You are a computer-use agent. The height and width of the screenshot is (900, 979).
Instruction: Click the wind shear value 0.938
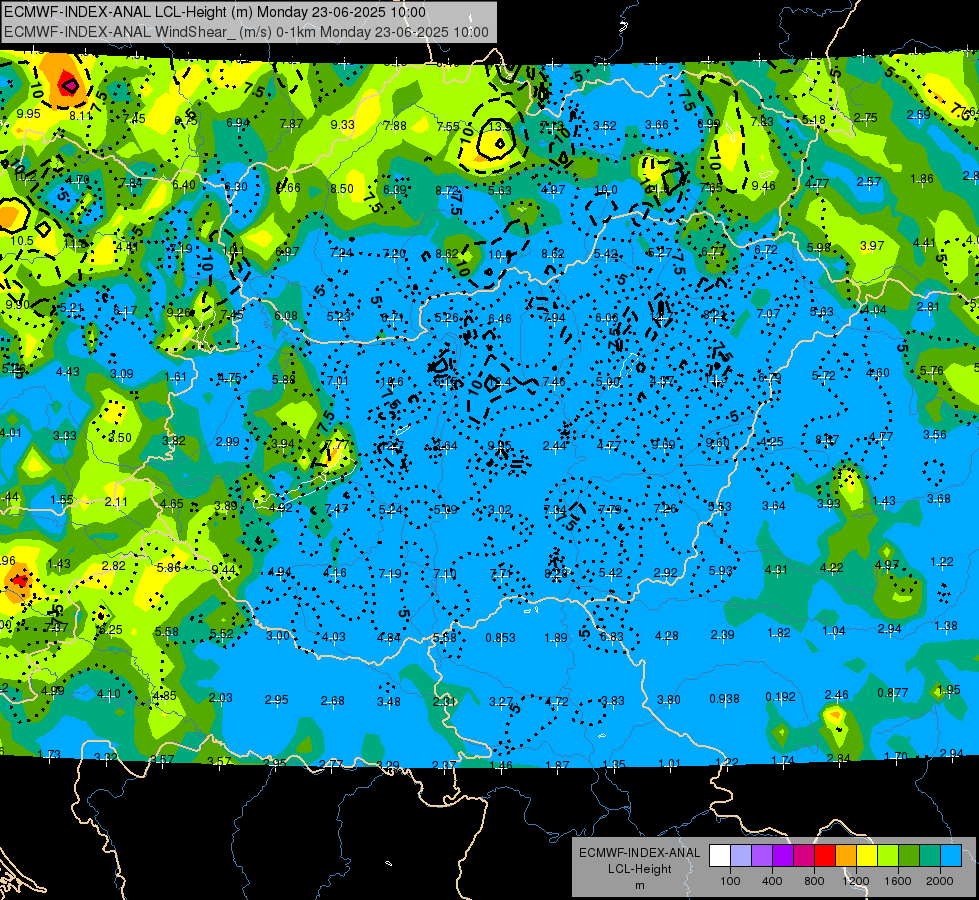click(x=724, y=698)
